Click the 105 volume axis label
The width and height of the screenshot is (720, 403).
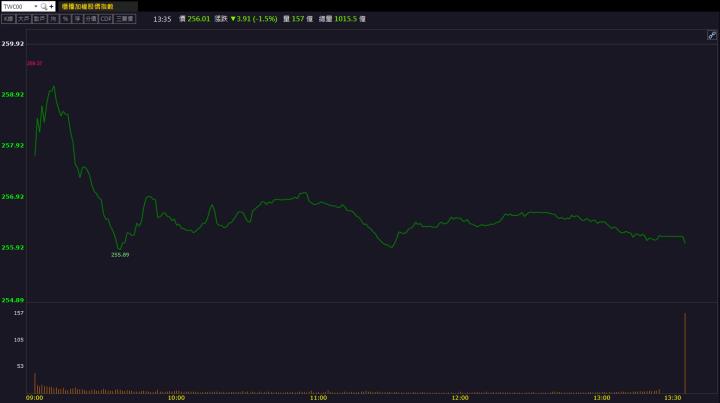click(x=18, y=340)
